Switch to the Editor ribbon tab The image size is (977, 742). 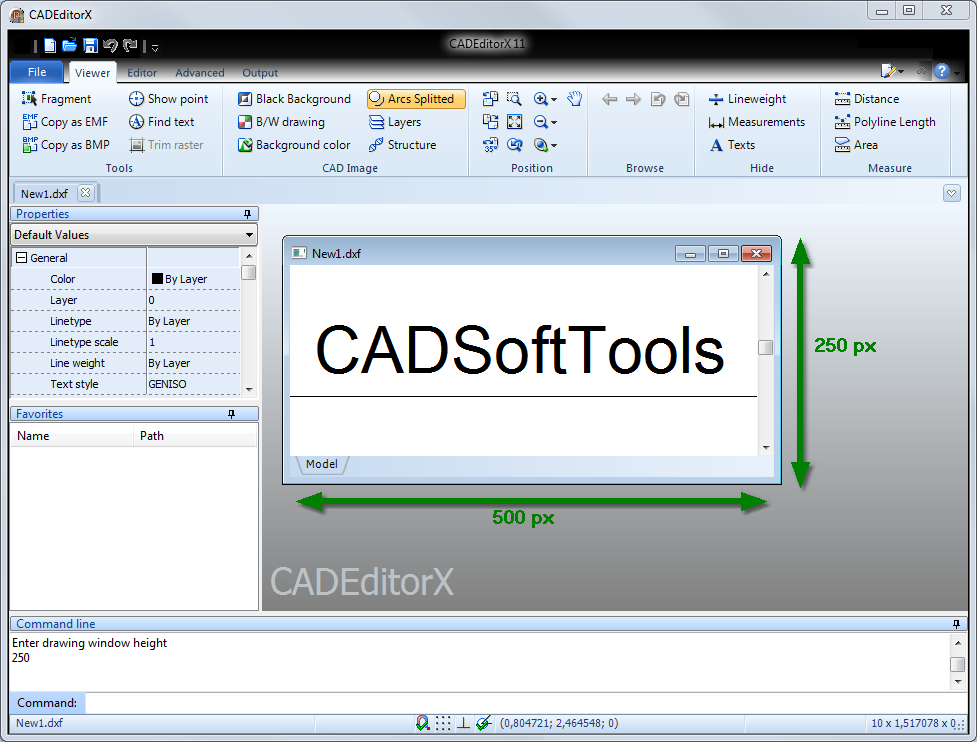[142, 73]
